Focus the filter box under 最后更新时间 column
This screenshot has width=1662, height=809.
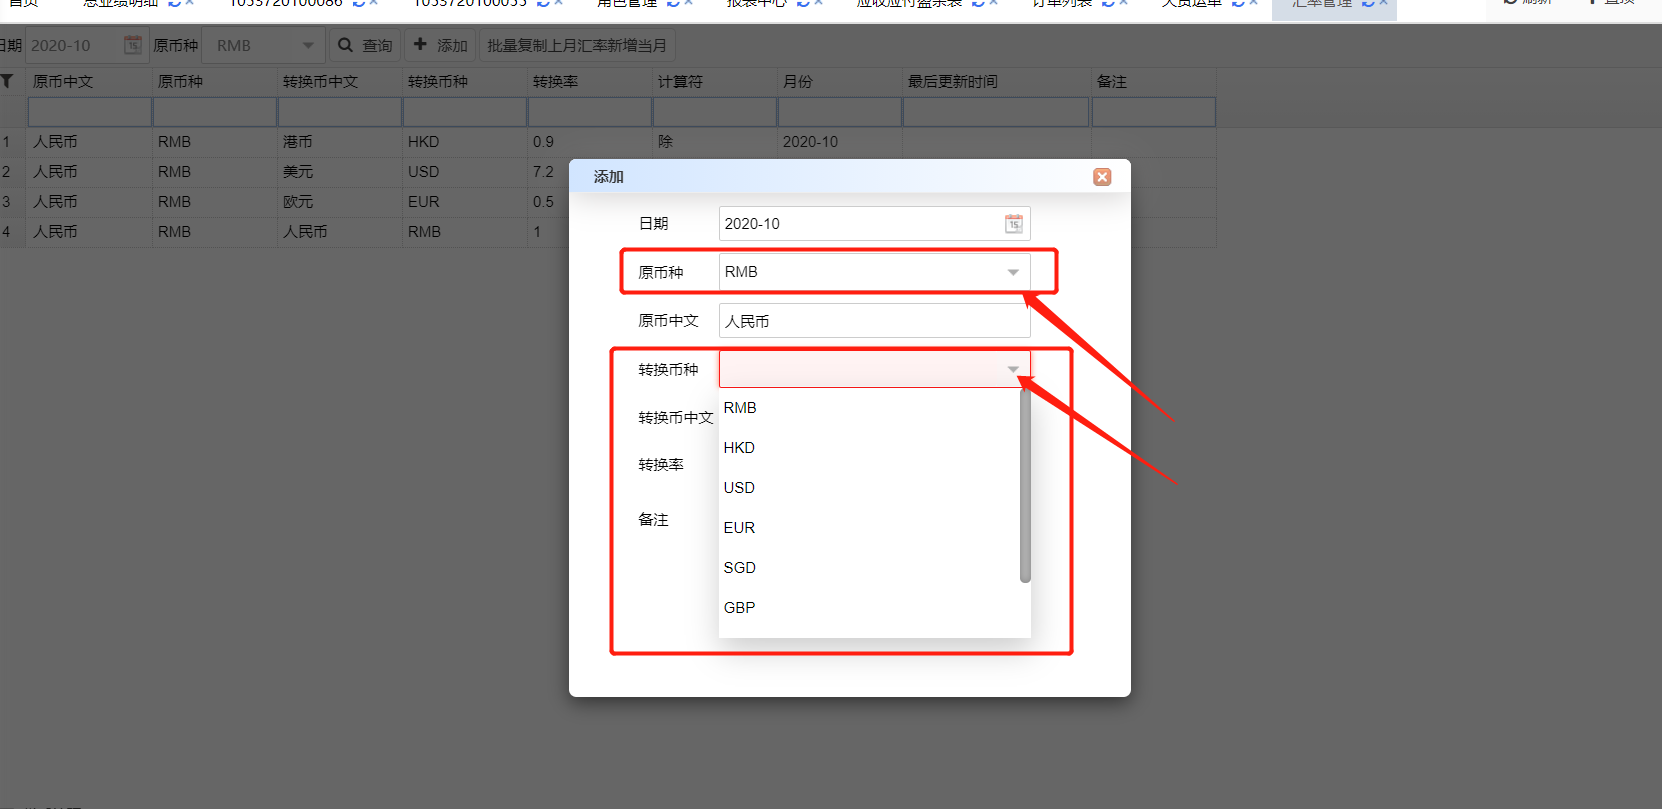coord(996,112)
